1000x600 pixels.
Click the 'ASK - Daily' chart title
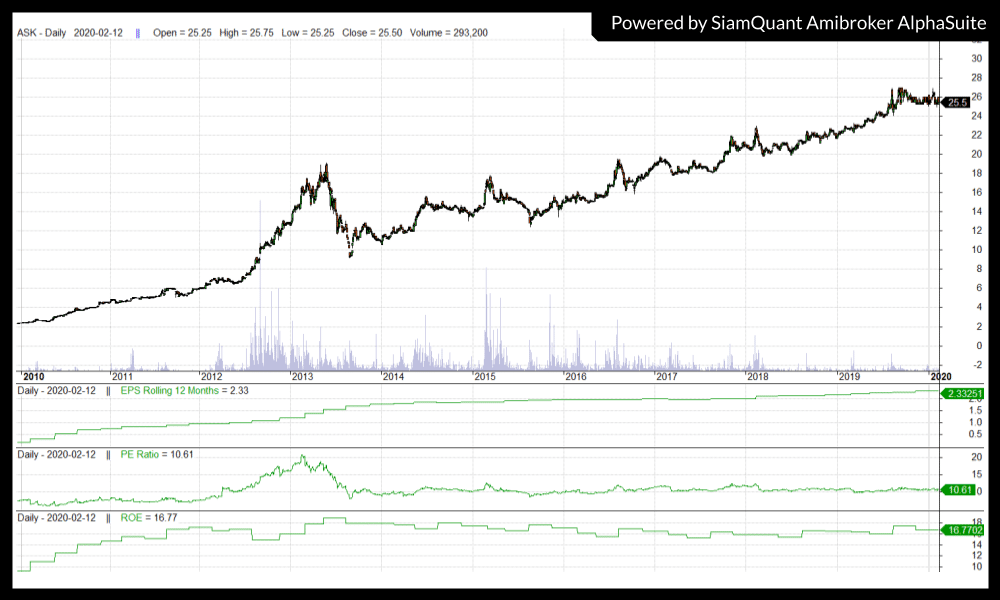[43, 33]
